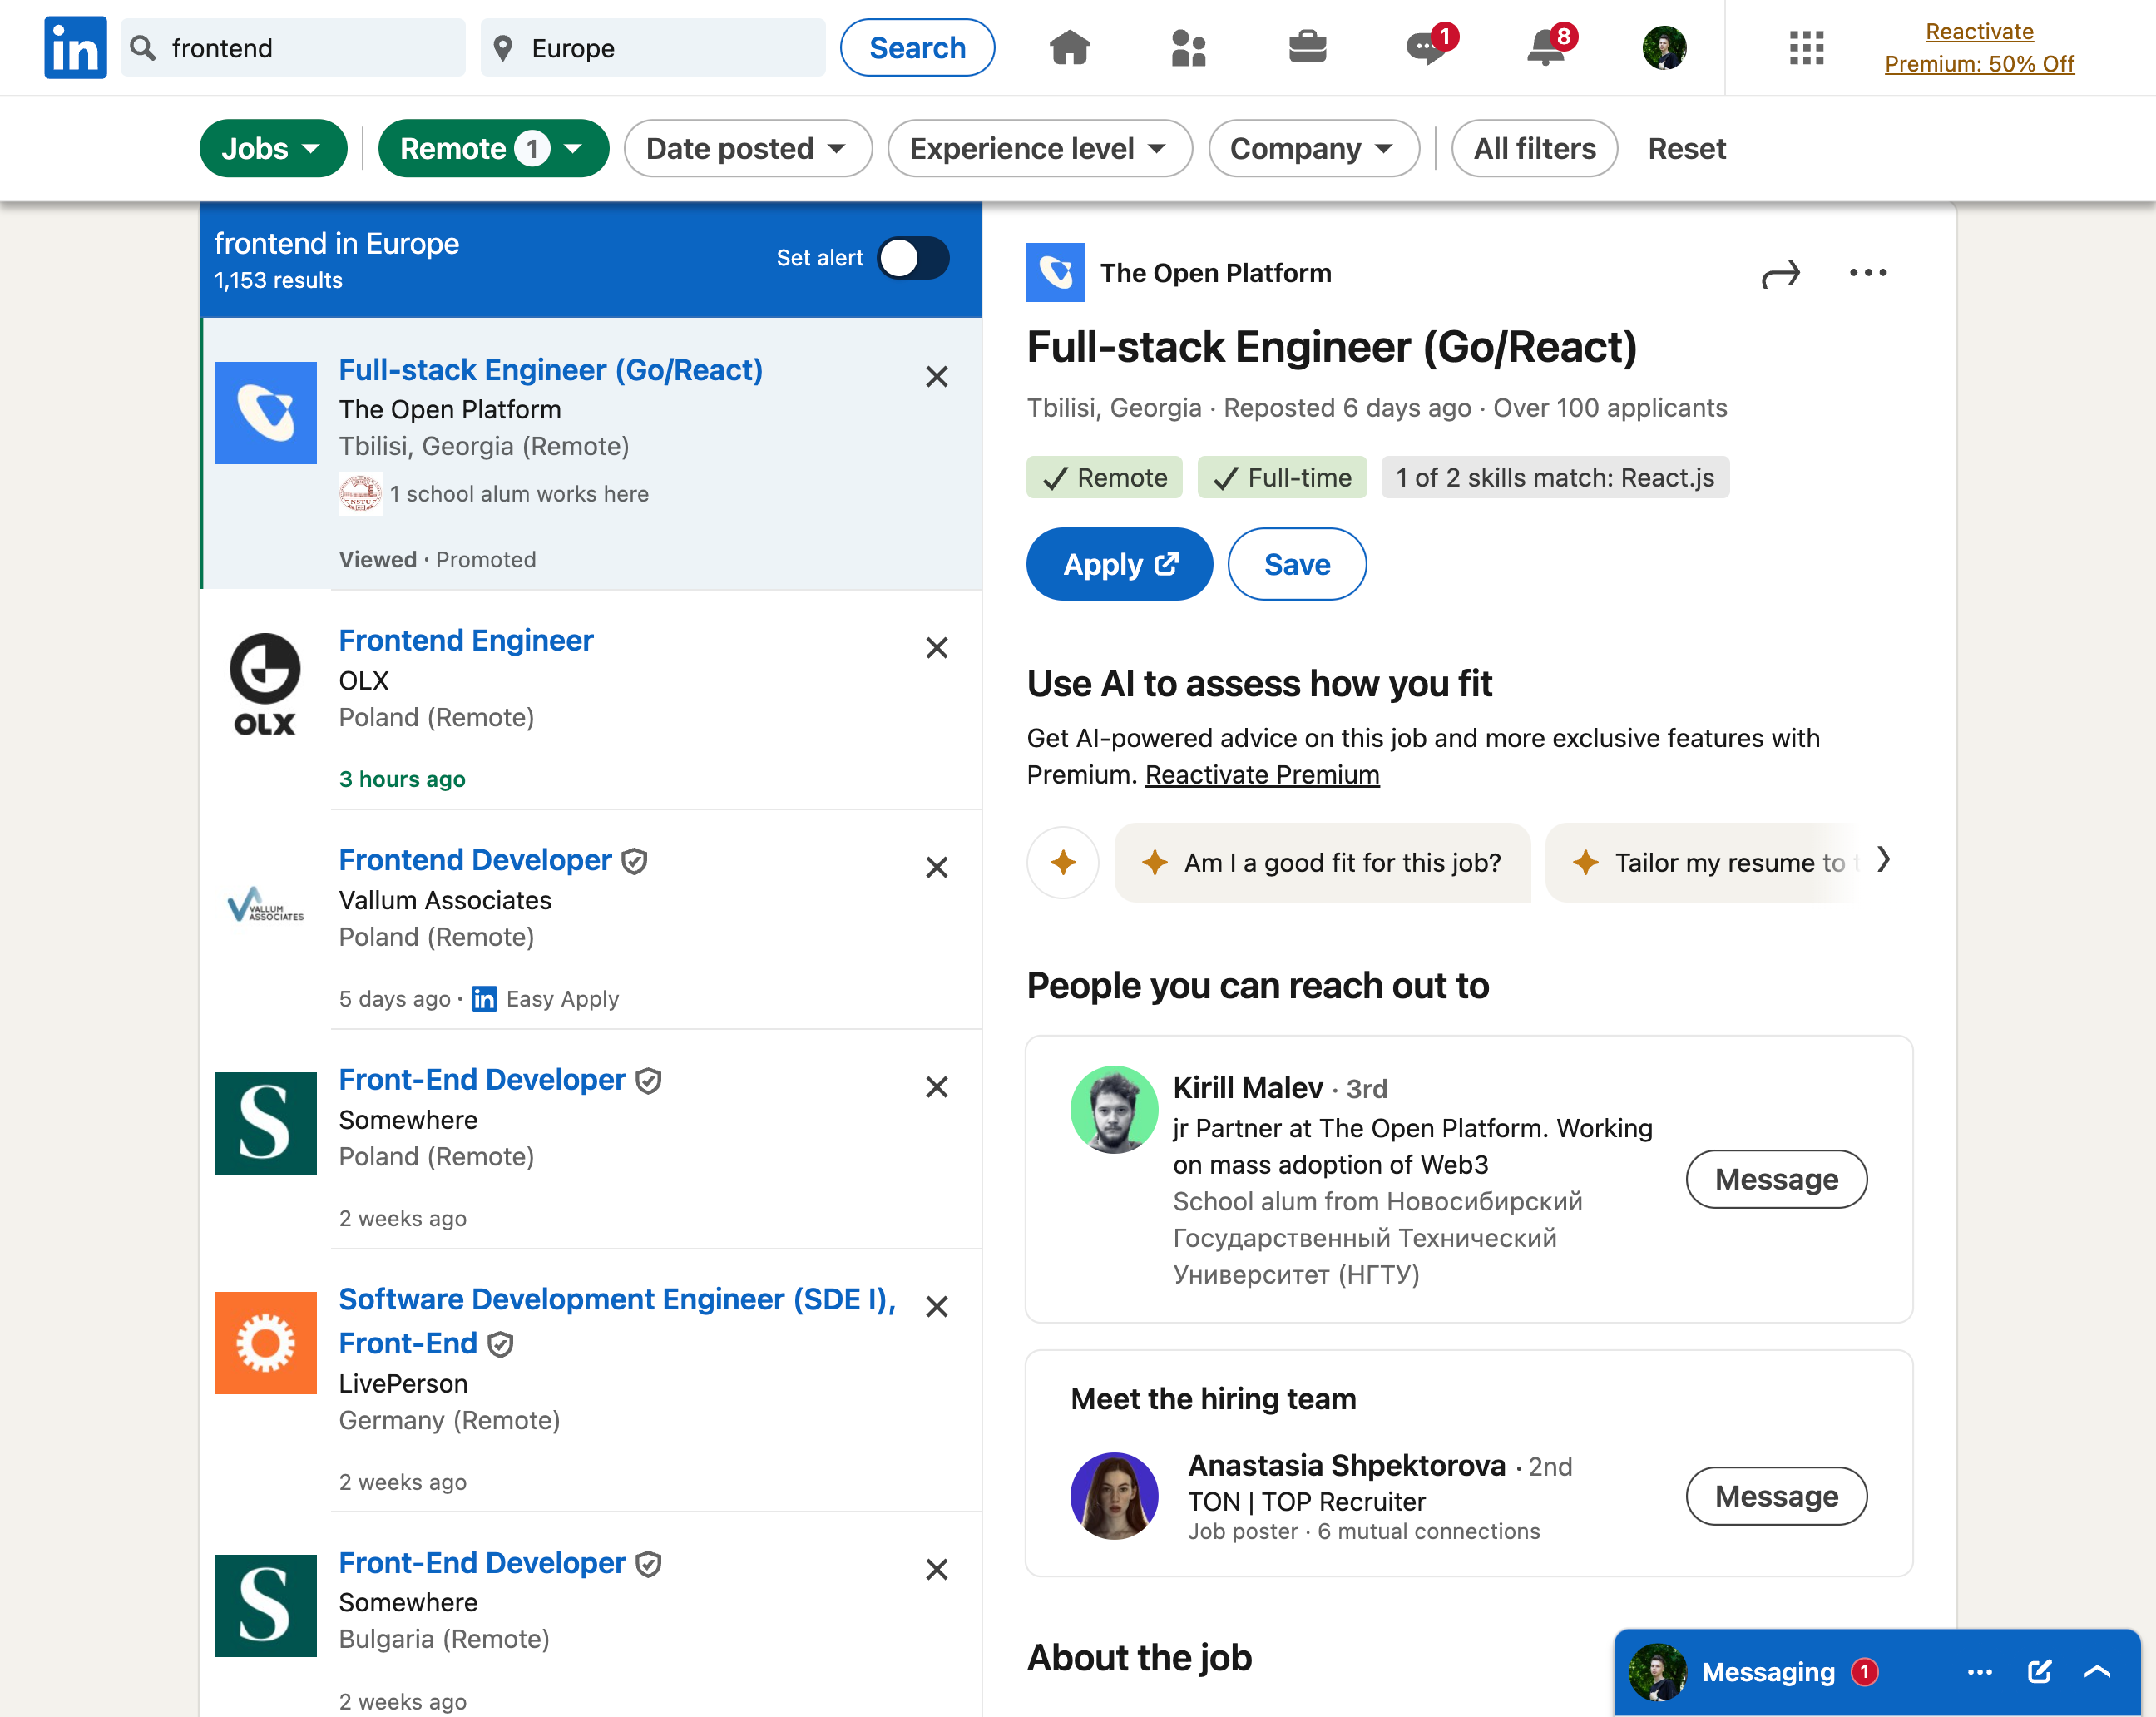The width and height of the screenshot is (2156, 1717).
Task: Open the notifications bell icon
Action: pos(1546,47)
